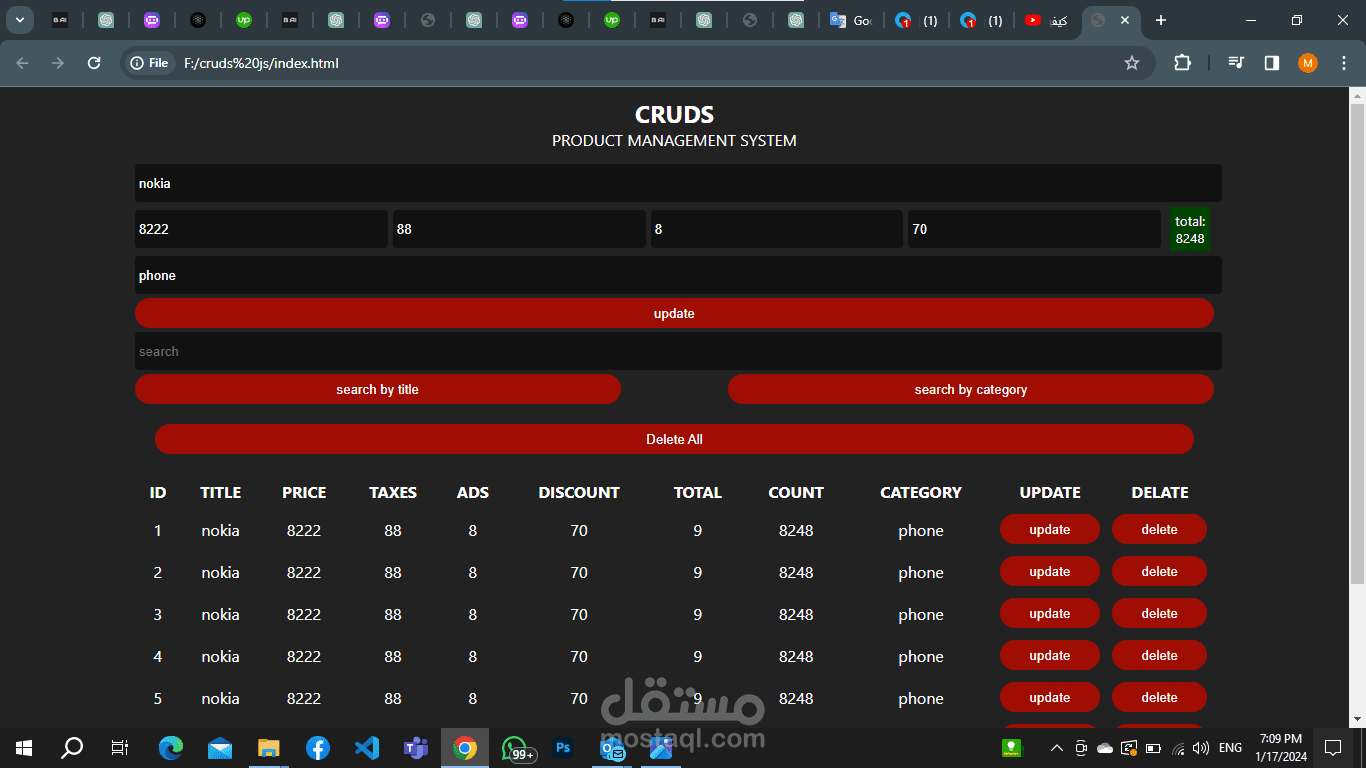Viewport: 1366px width, 768px height.
Task: Open Task View on the taskbar
Action: (120, 747)
